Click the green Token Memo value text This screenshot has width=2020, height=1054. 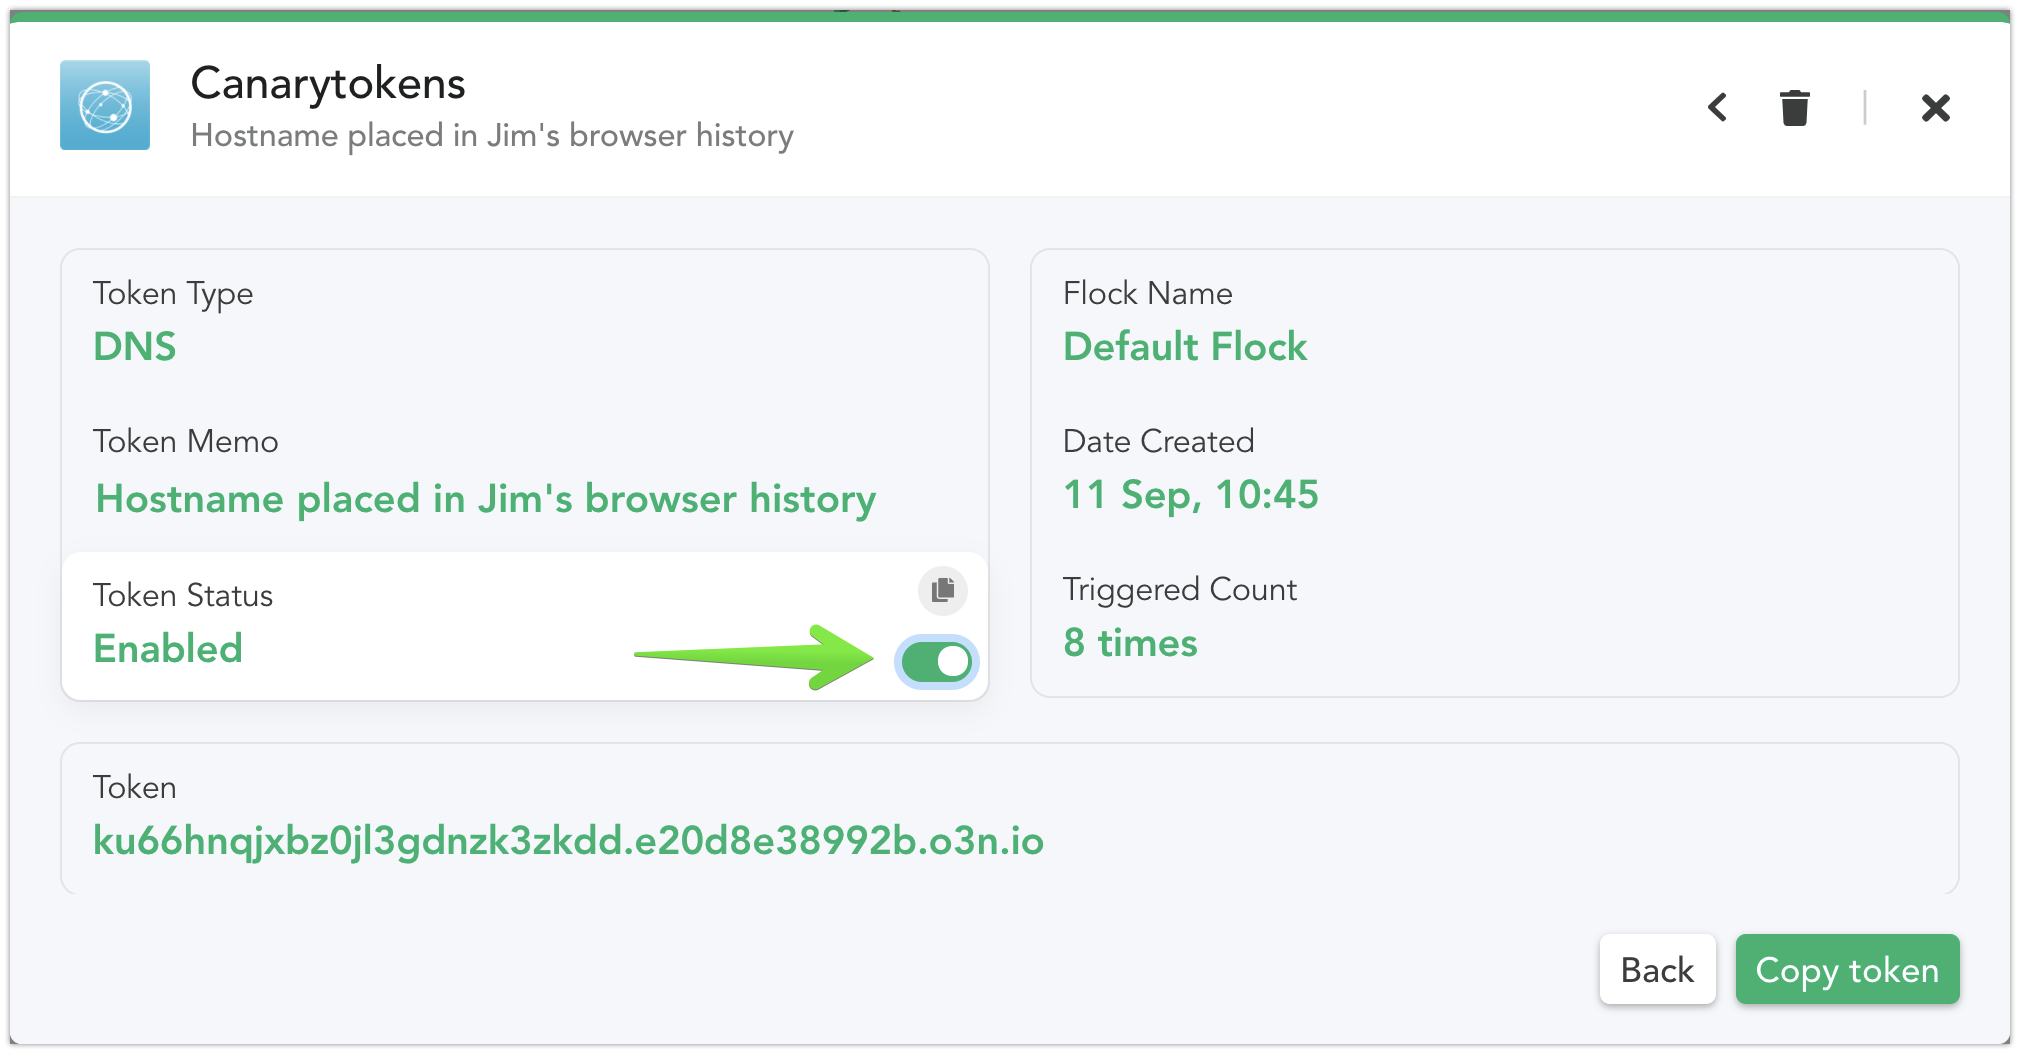point(486,498)
